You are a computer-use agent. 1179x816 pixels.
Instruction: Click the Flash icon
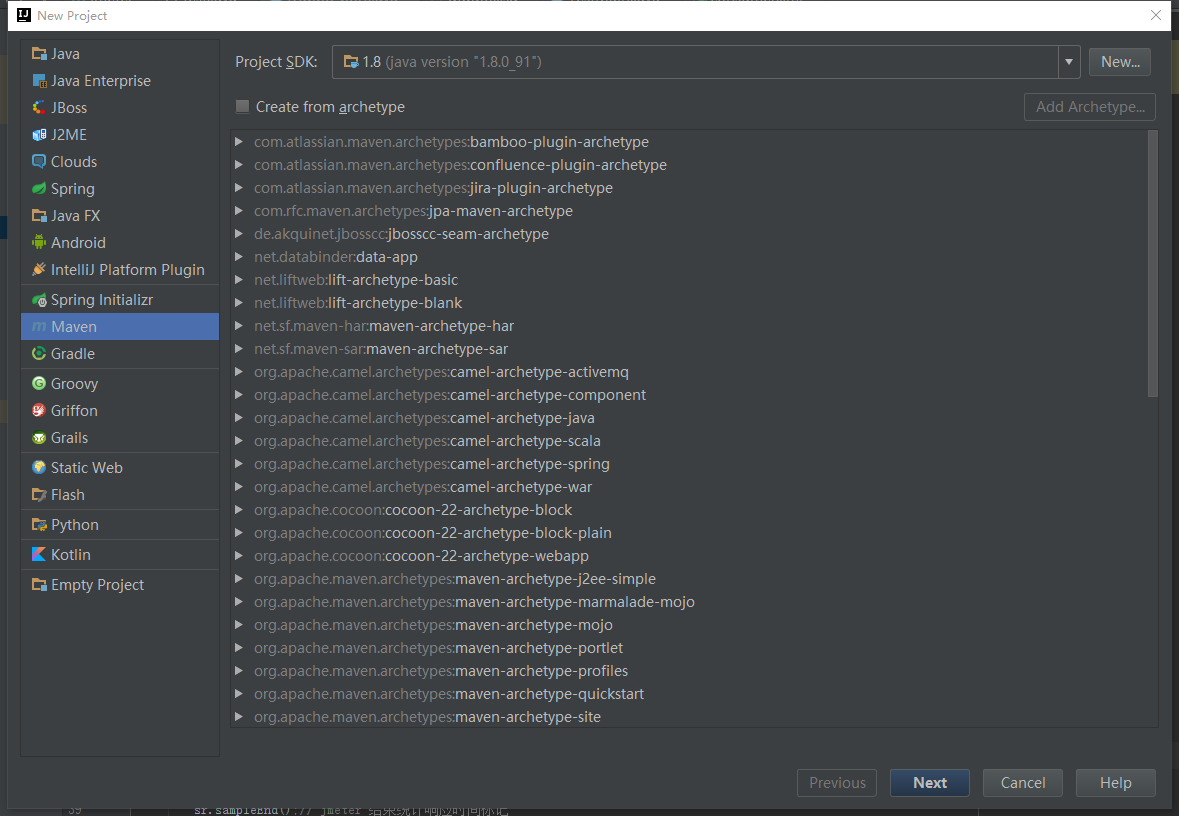39,495
